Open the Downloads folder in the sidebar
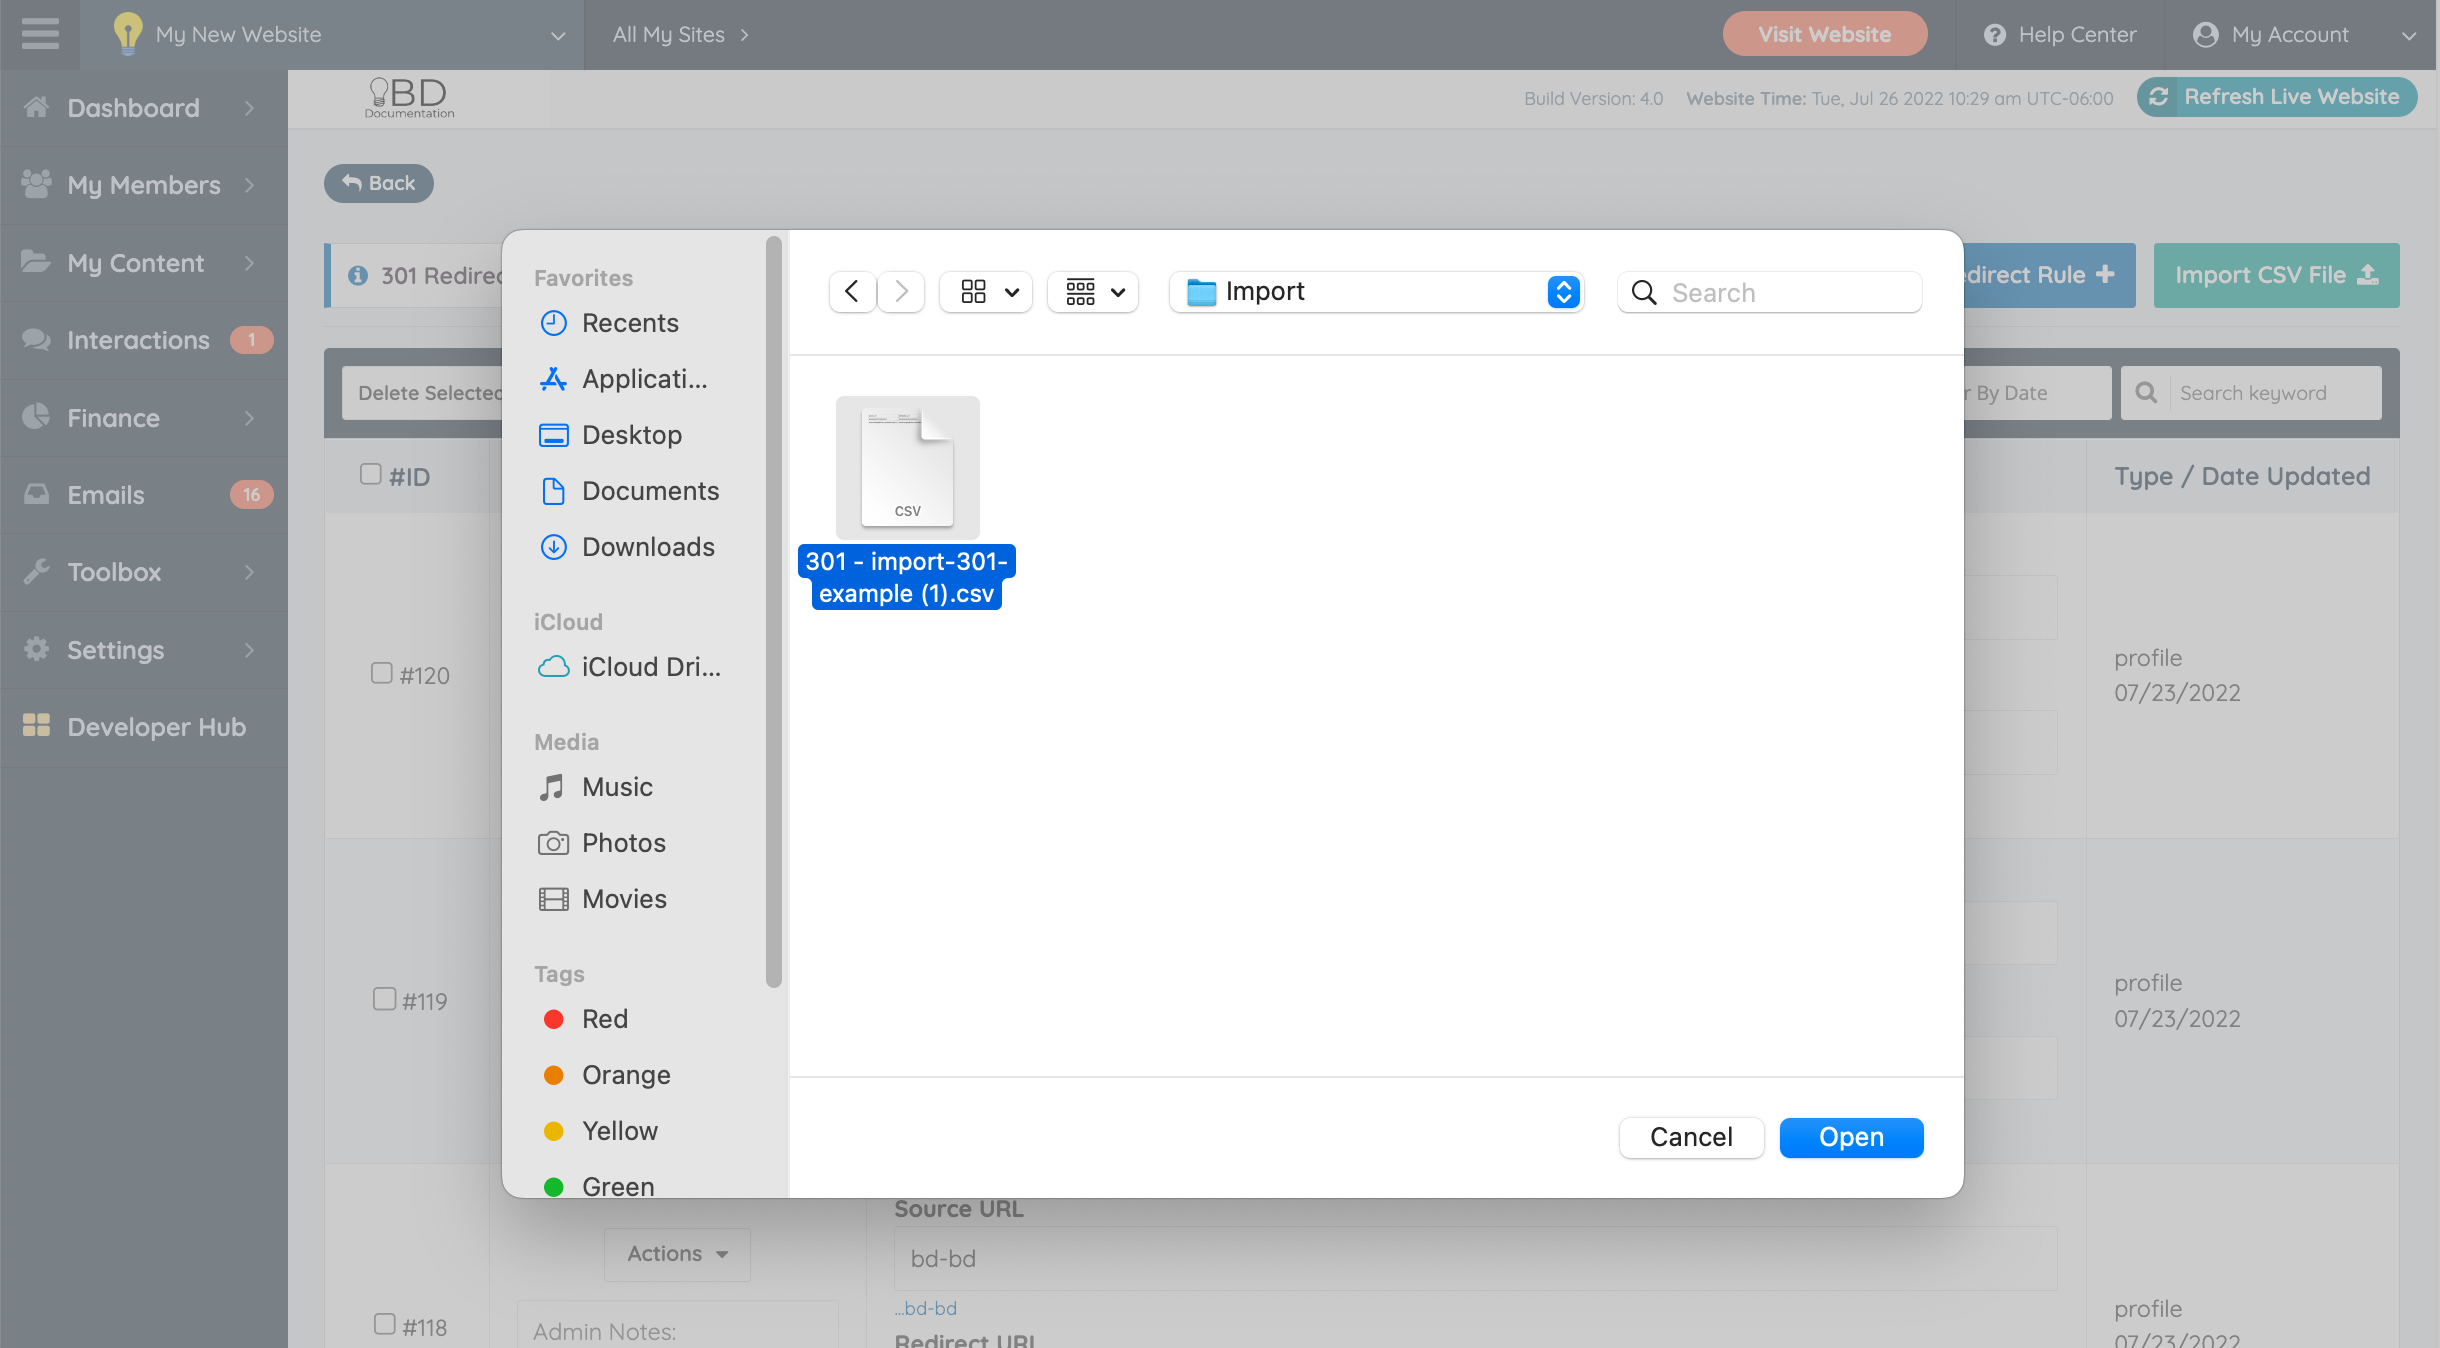2440x1348 pixels. pyautogui.click(x=647, y=547)
